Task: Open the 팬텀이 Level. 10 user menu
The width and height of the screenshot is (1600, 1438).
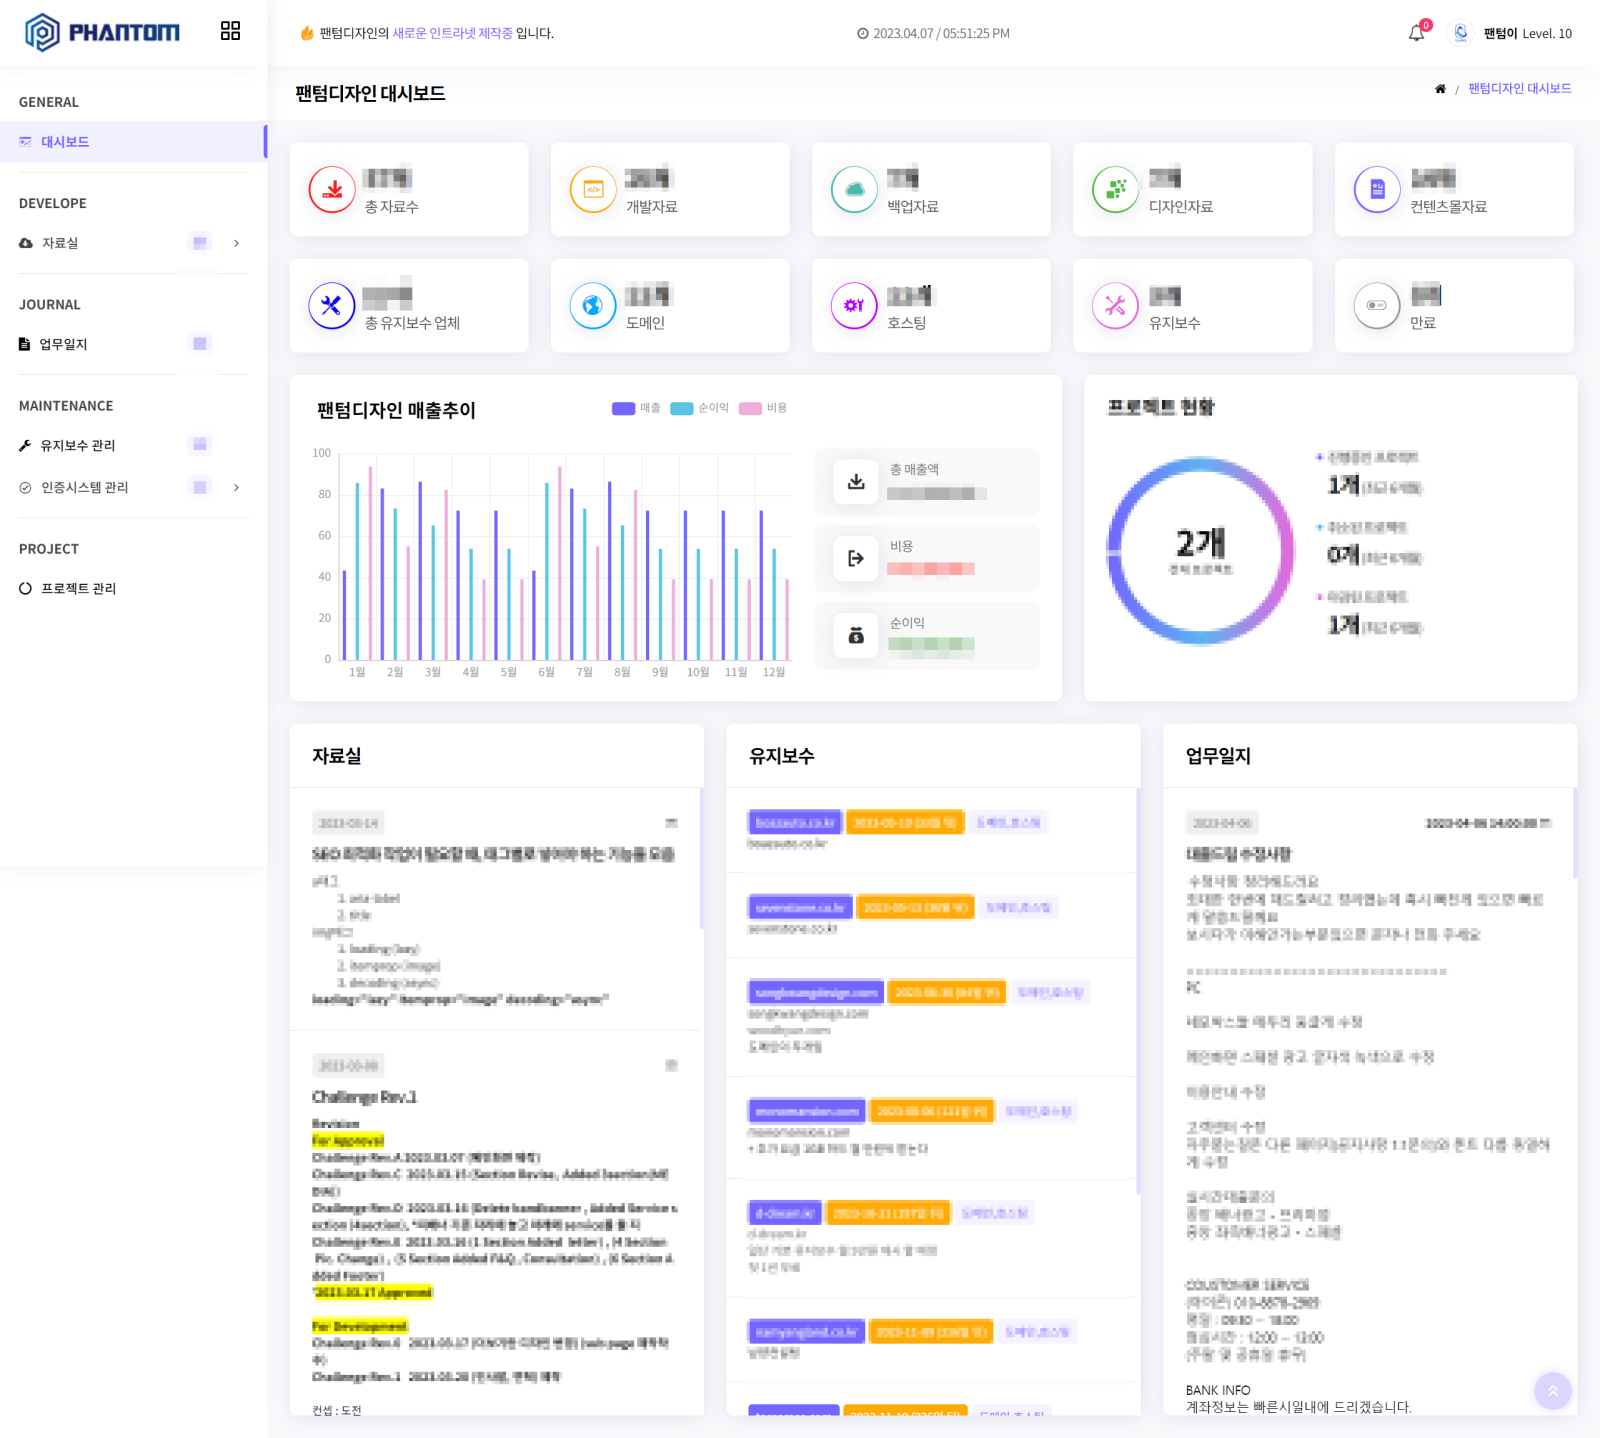Action: pyautogui.click(x=1511, y=33)
